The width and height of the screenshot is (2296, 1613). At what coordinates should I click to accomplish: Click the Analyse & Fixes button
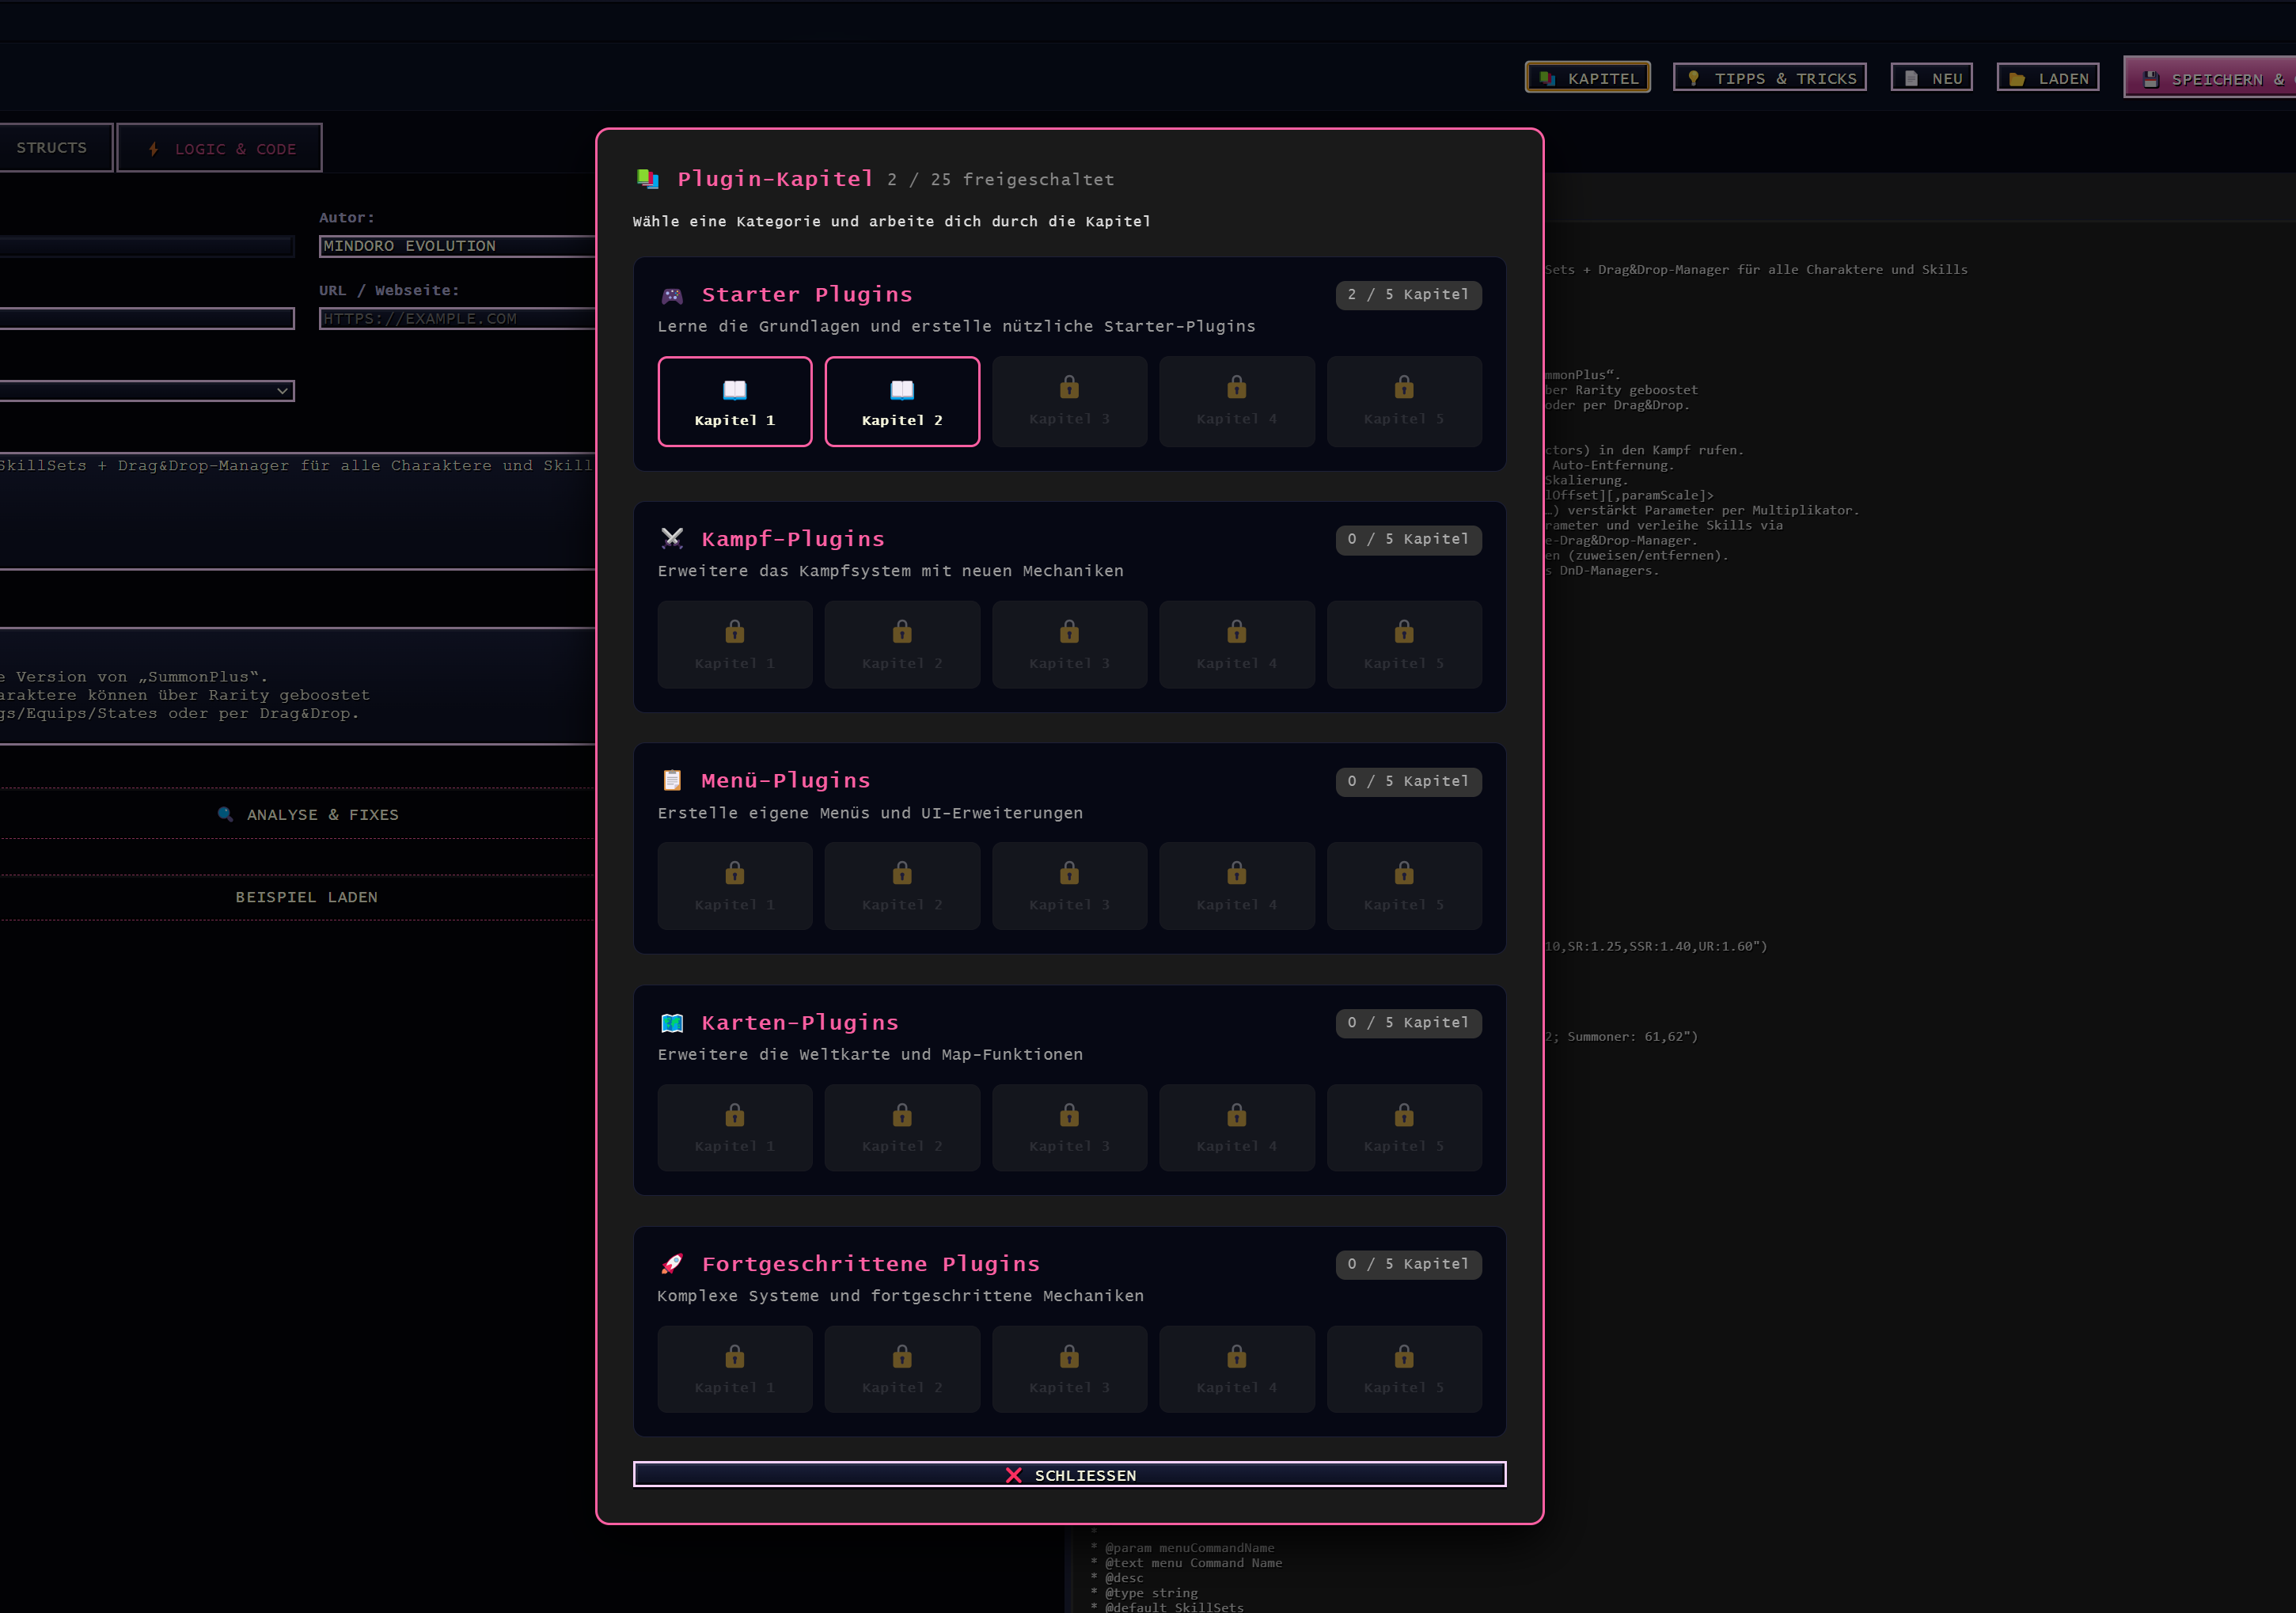pyautogui.click(x=307, y=815)
